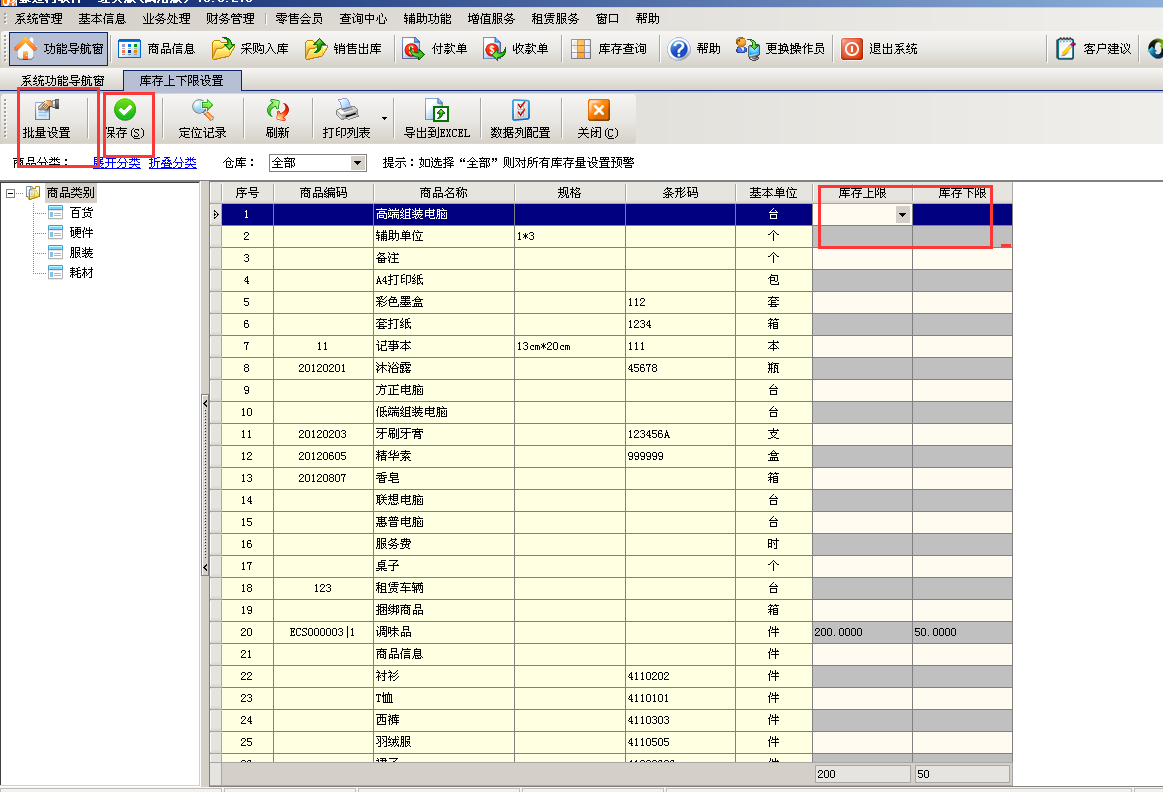Select the 打印列表 printer icon

tap(347, 110)
